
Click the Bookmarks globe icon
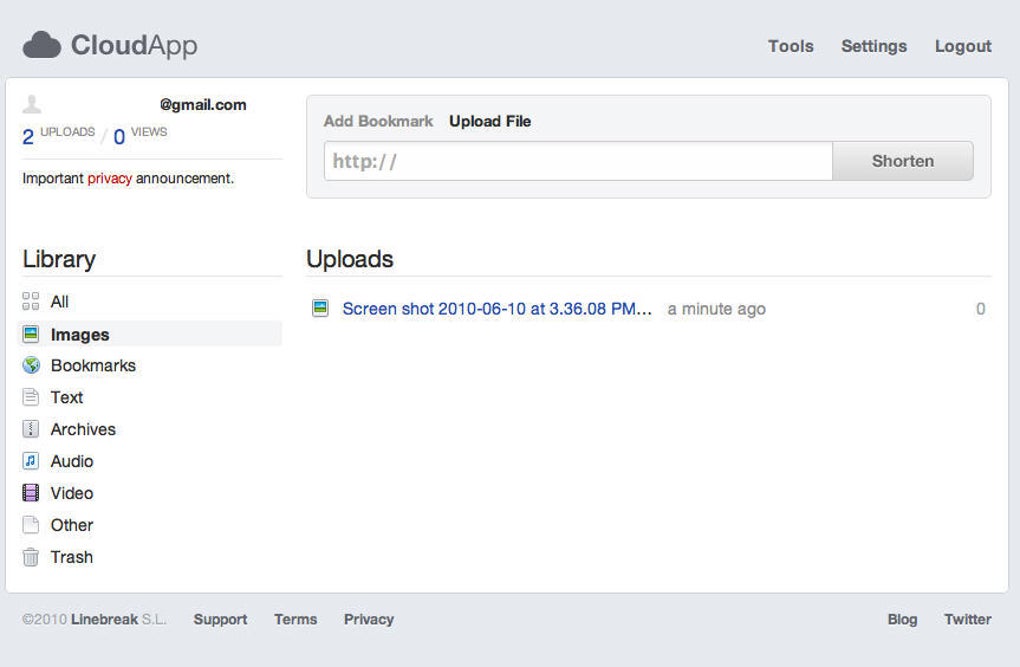tap(31, 365)
